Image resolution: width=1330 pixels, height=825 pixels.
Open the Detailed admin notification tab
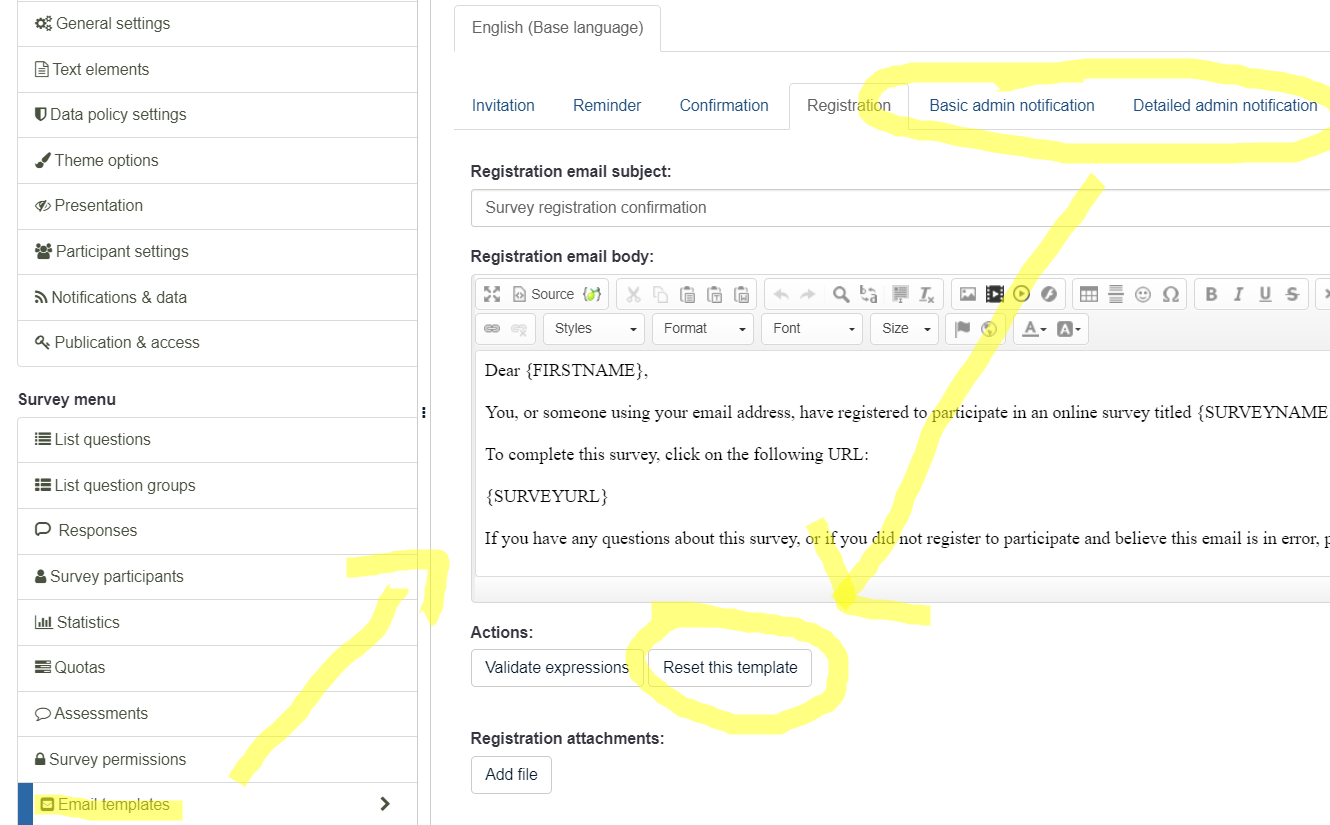click(x=1225, y=105)
